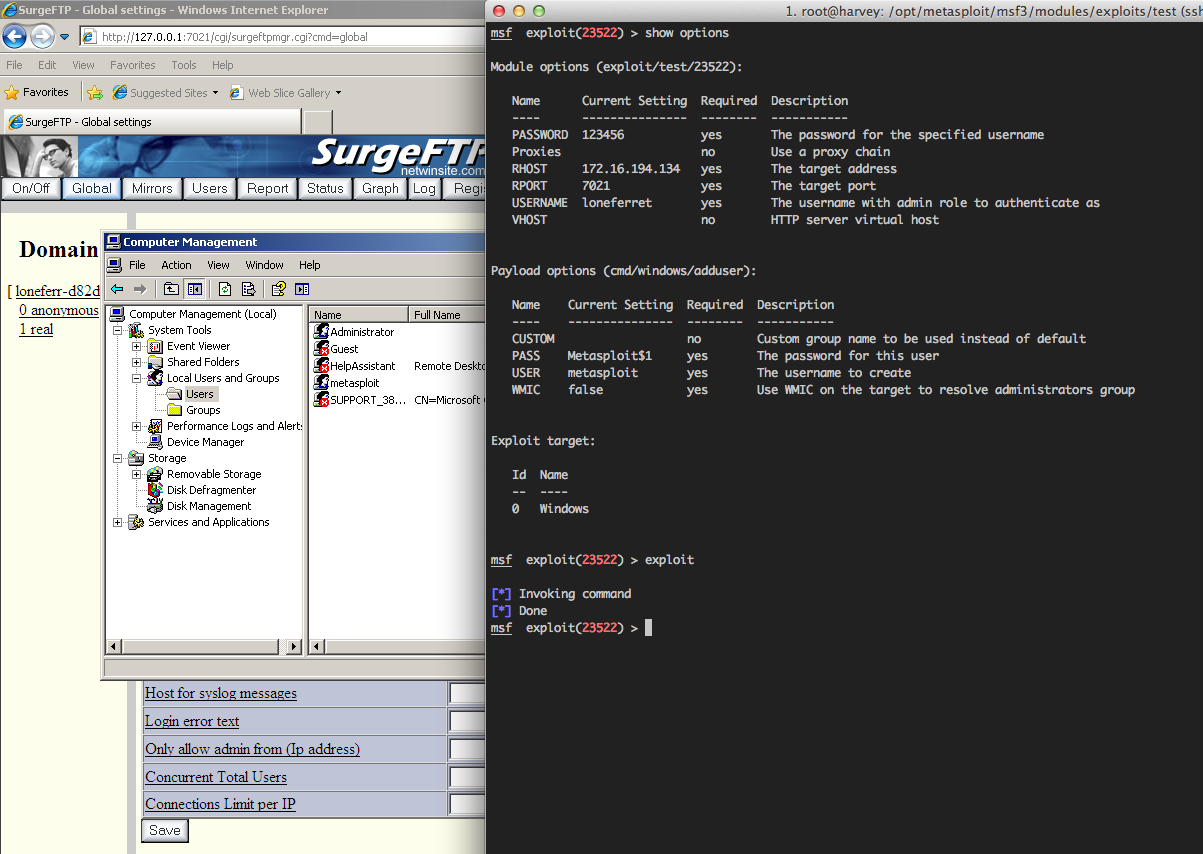This screenshot has width=1203, height=854.
Task: Expand the Event Viewer tree node
Action: tap(136, 346)
